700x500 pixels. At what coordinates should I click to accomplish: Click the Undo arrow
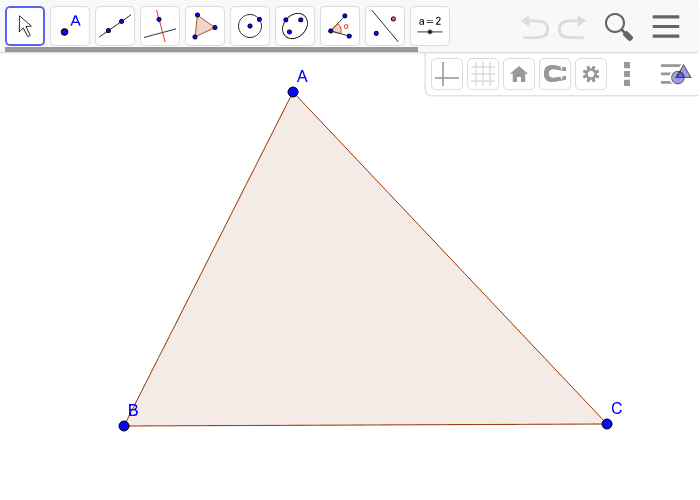[x=535, y=27]
